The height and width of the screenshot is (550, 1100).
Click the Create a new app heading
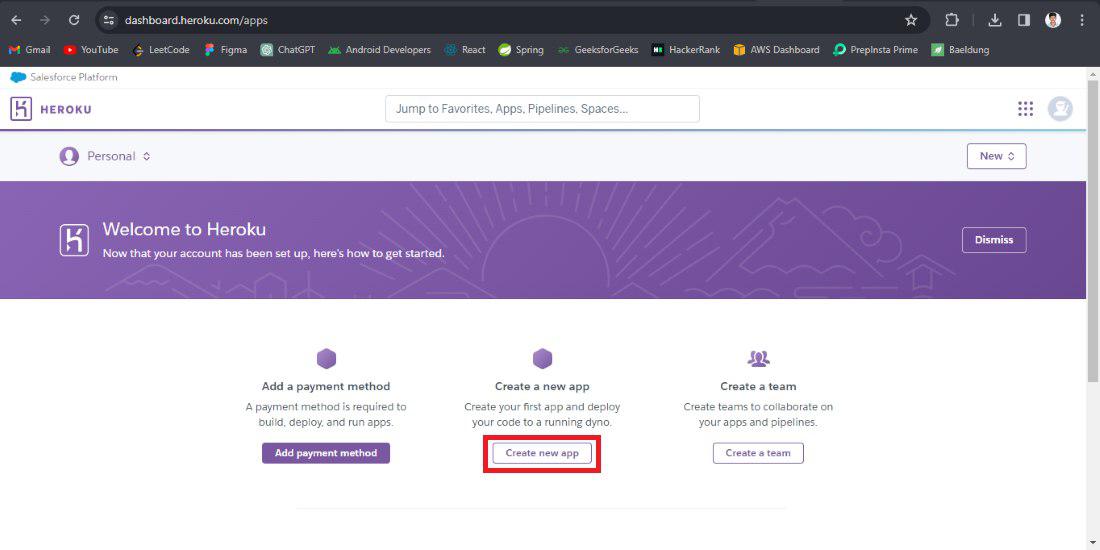click(542, 387)
